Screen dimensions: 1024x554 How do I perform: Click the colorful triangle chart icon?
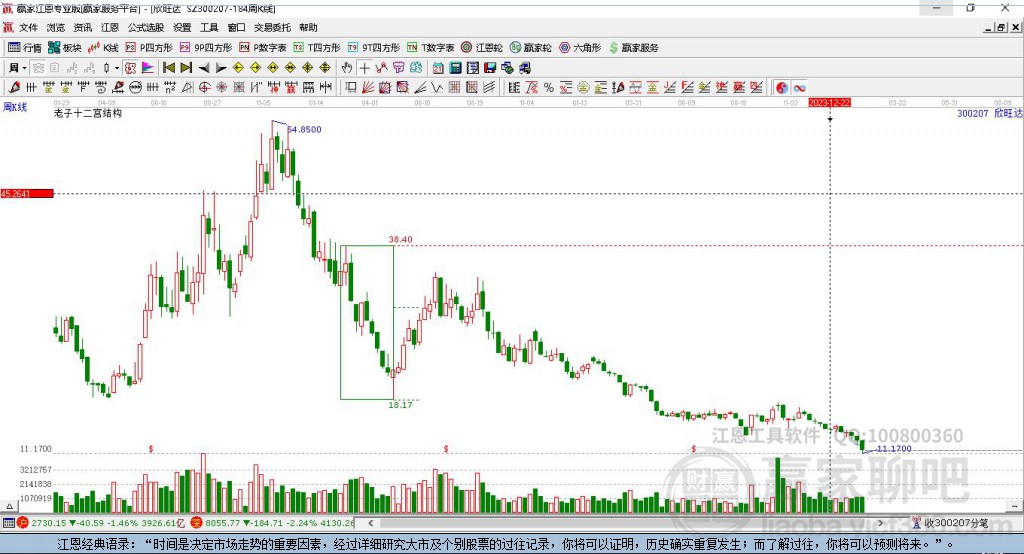click(148, 68)
